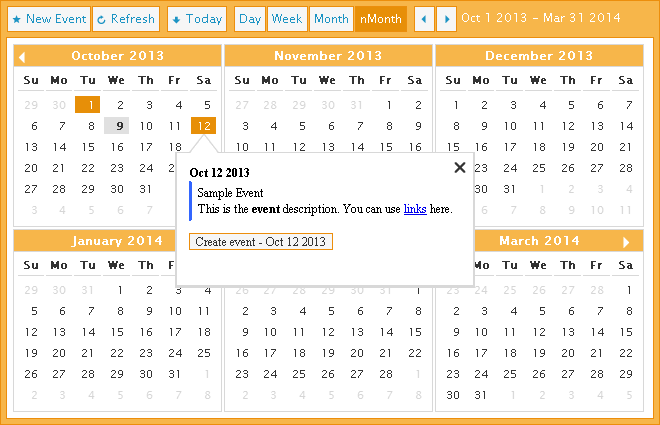Pick March 17 in March 2014 calendar

pyautogui.click(x=483, y=353)
